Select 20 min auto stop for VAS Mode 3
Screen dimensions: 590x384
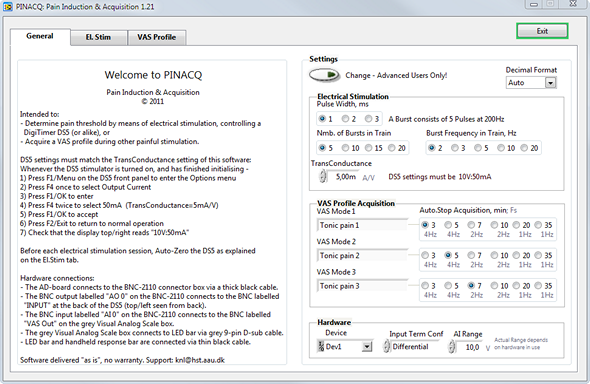pyautogui.click(x=516, y=285)
